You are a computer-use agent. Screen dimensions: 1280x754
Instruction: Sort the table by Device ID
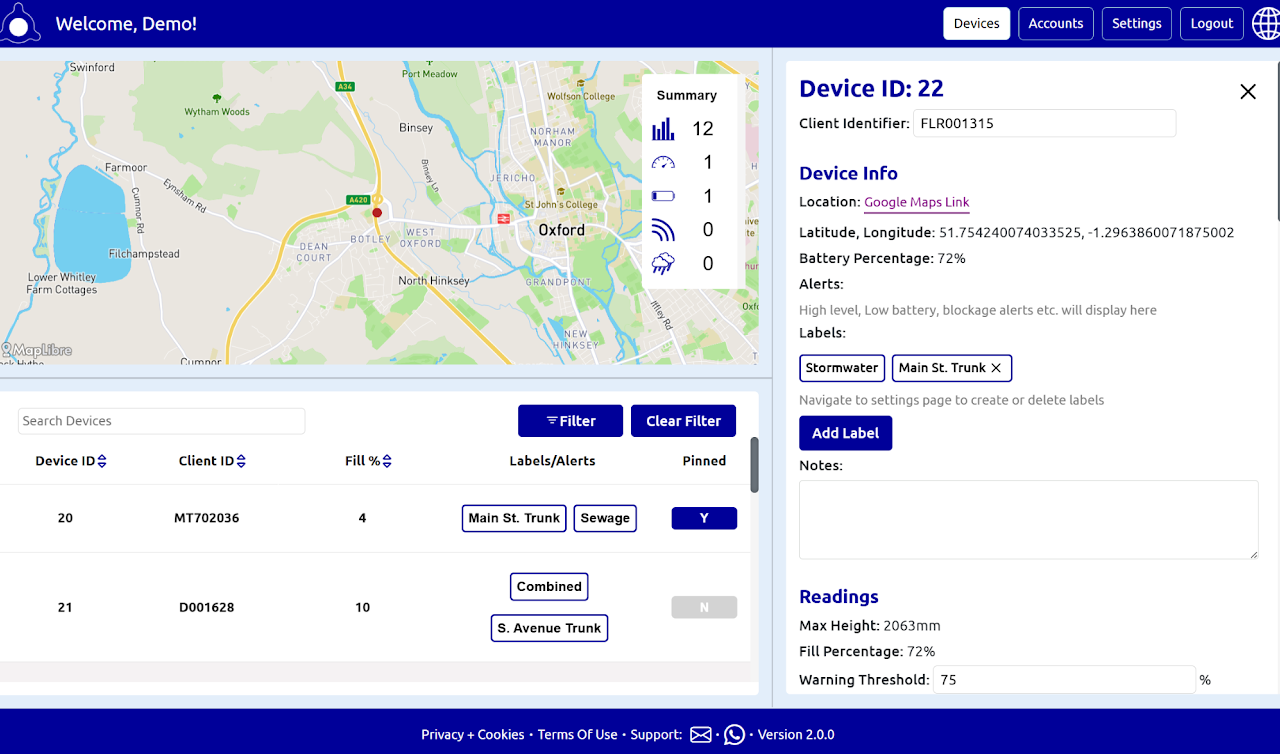[101, 461]
